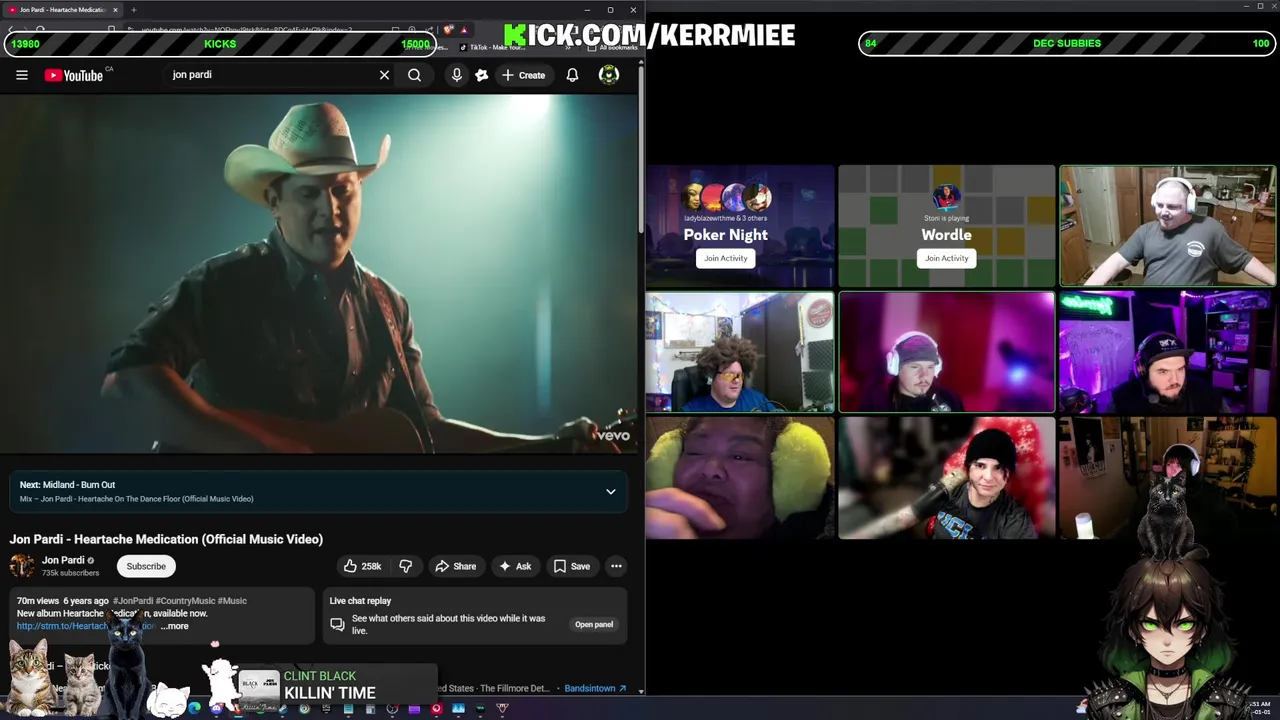
Task: Click Open panel for live chat replay
Action: click(594, 624)
